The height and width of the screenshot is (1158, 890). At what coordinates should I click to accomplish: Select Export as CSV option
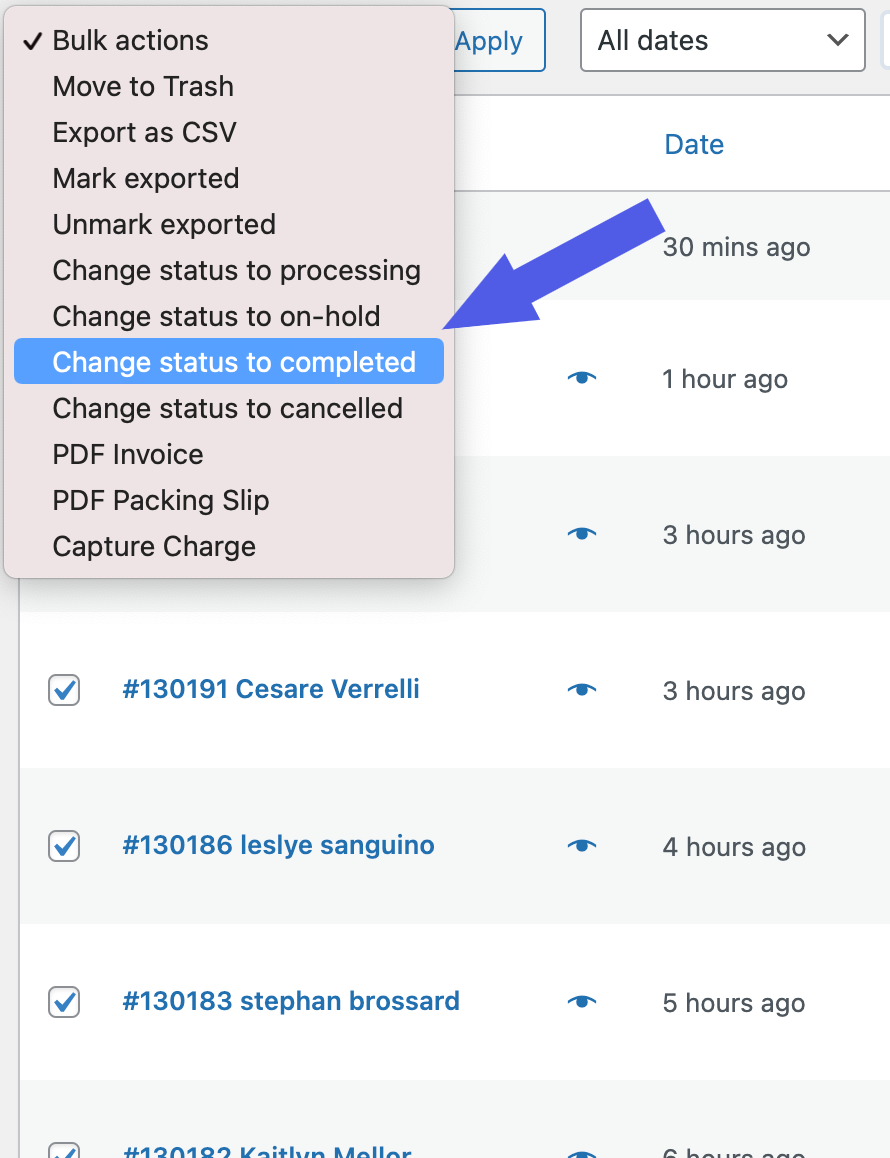pyautogui.click(x=144, y=132)
